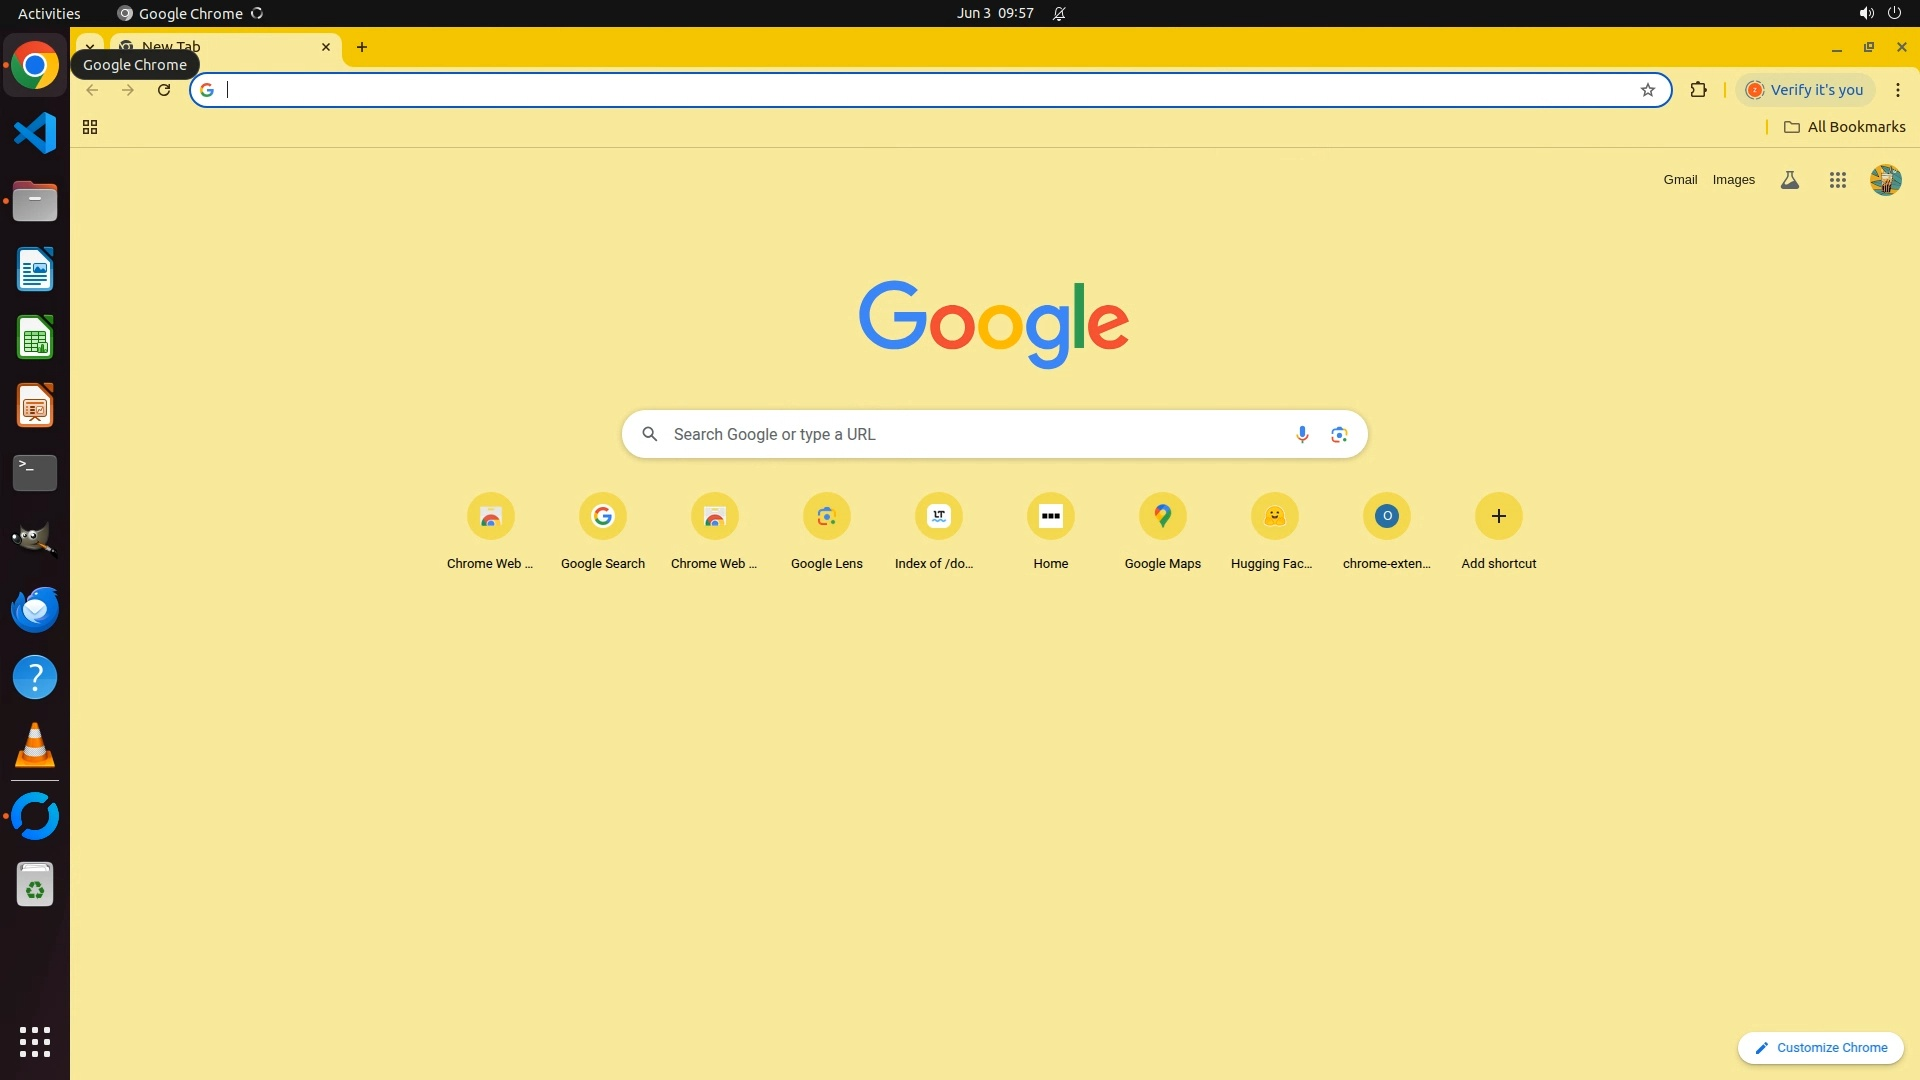Click Customize Chrome button
Image resolution: width=1920 pixels, height=1080 pixels.
(x=1820, y=1047)
